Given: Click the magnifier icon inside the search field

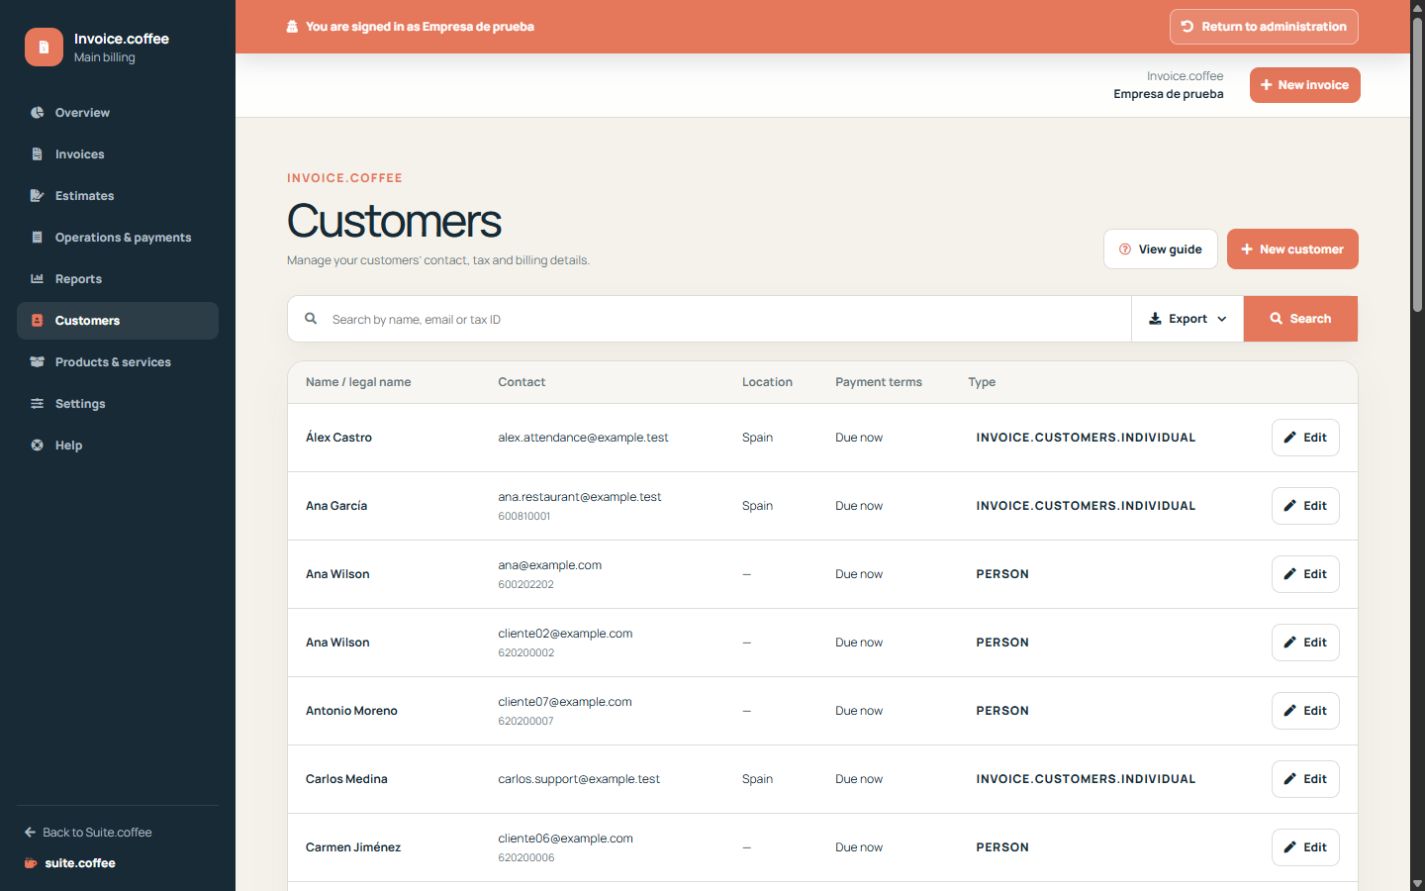Looking at the screenshot, I should point(311,319).
